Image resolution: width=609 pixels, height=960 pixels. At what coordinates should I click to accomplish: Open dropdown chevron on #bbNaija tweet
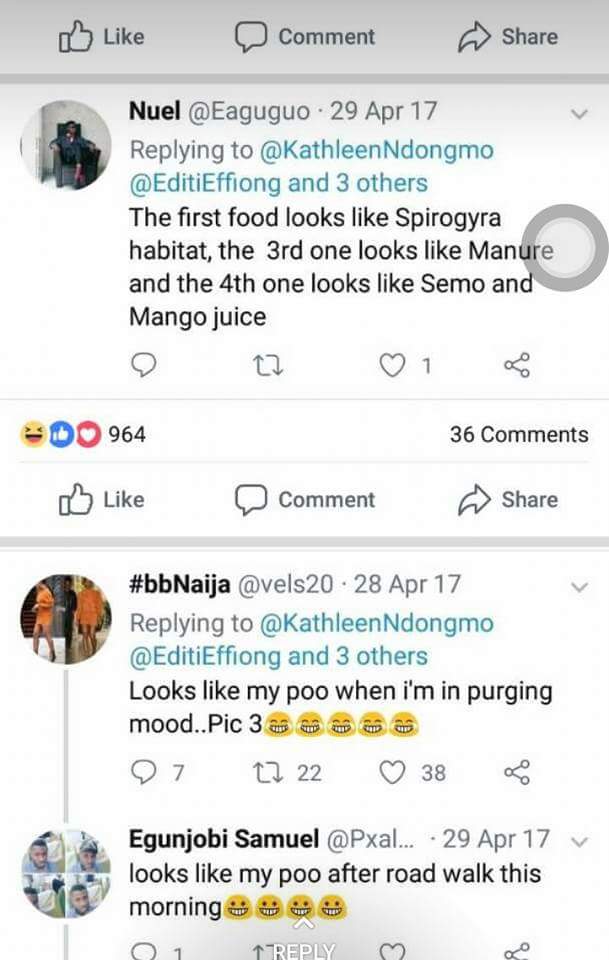pos(578,587)
